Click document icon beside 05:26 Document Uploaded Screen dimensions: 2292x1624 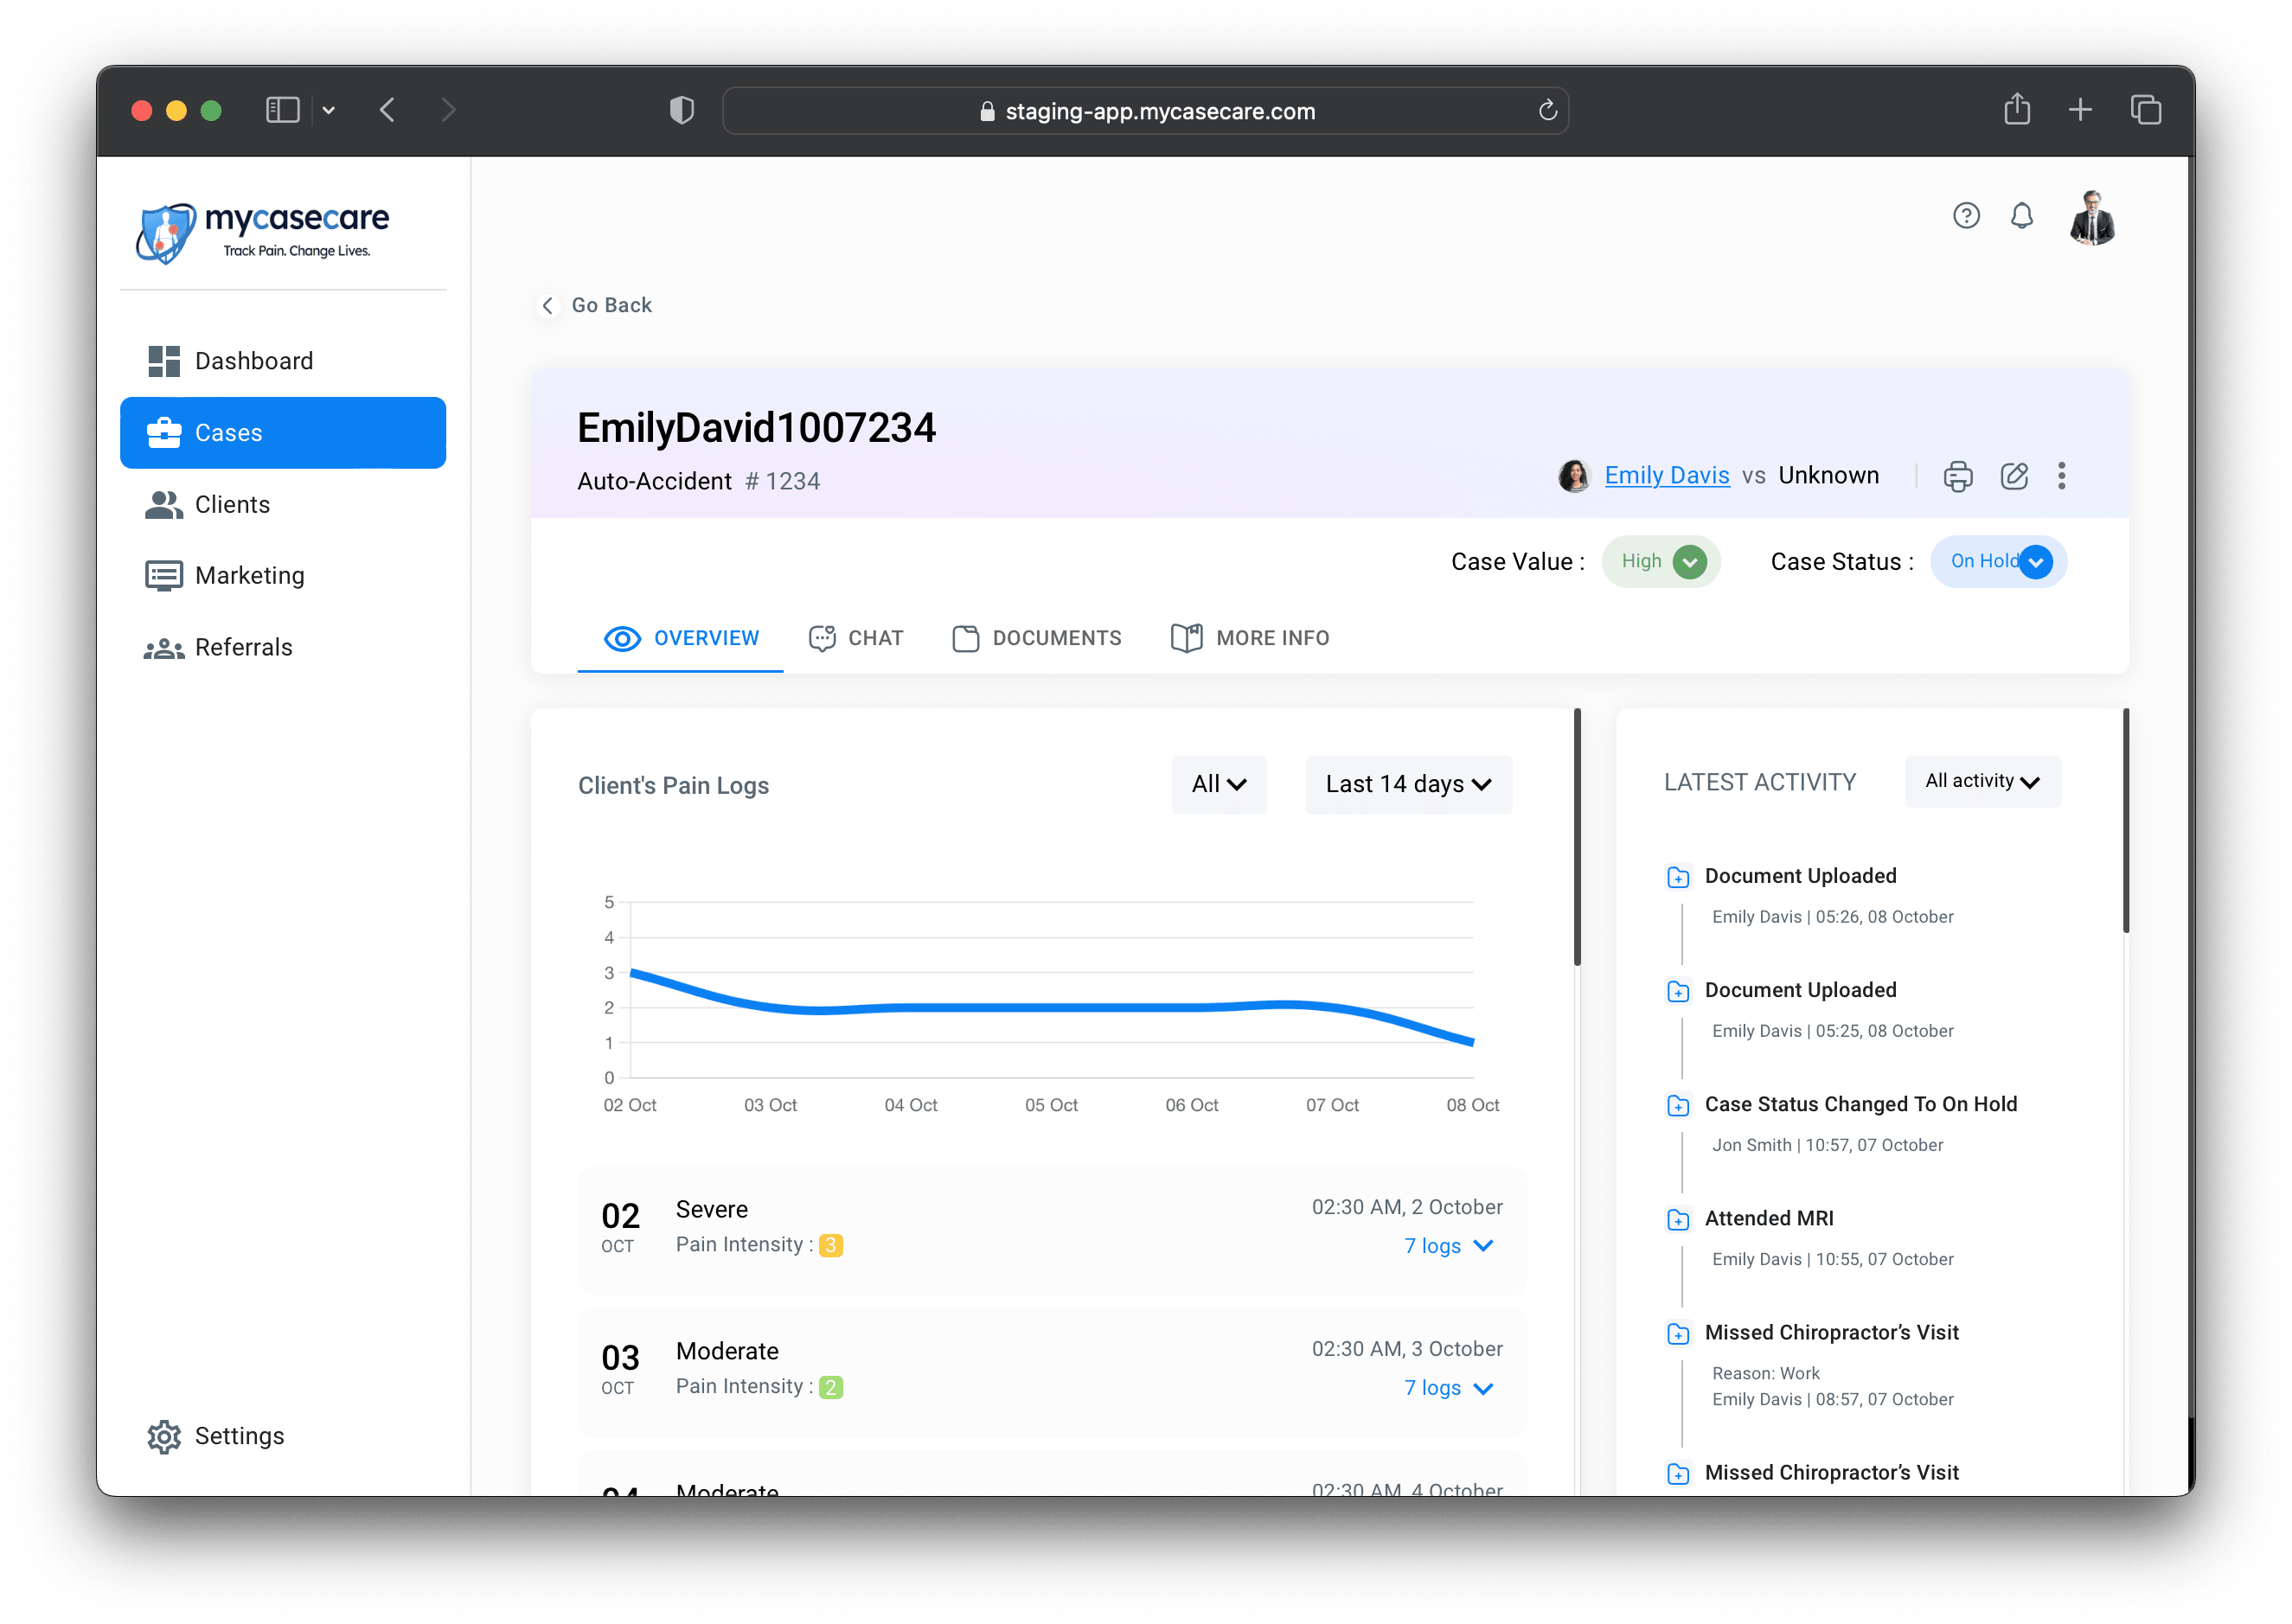coord(1678,877)
